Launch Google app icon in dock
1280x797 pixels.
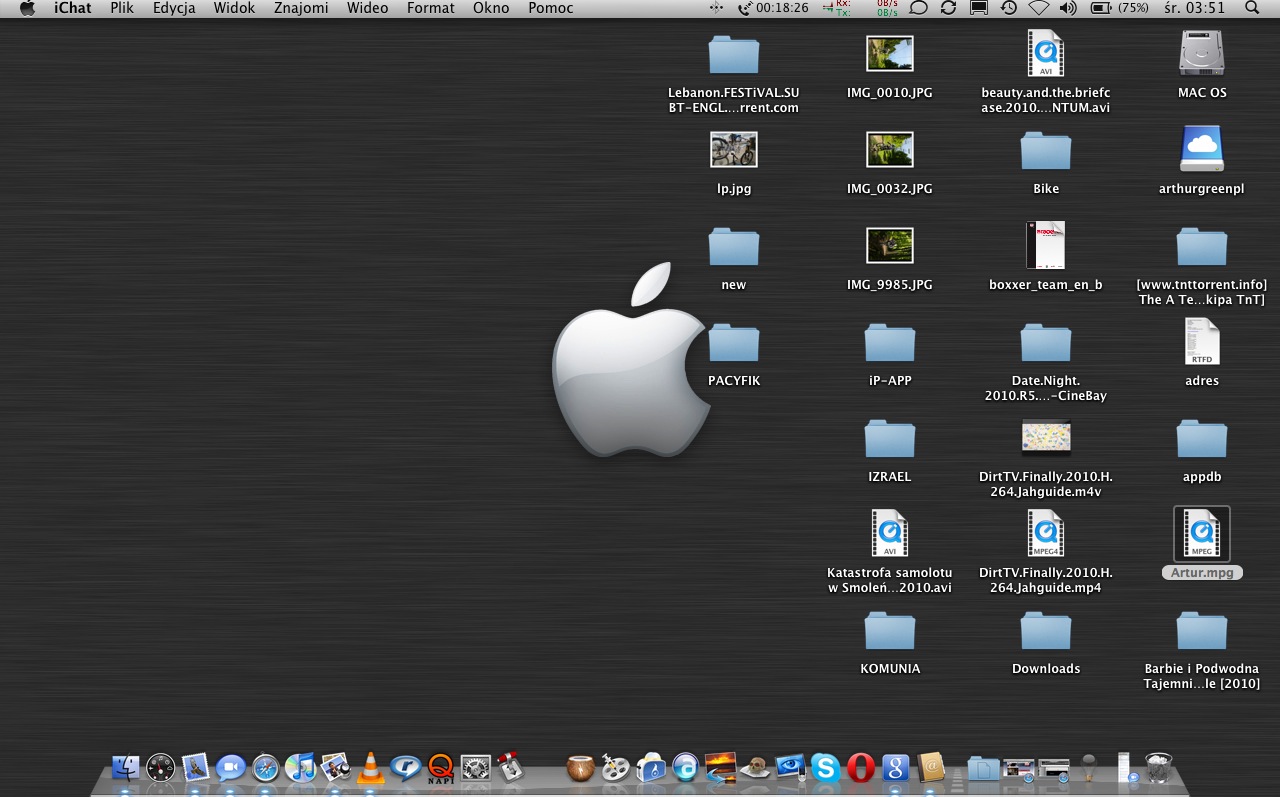[x=895, y=767]
